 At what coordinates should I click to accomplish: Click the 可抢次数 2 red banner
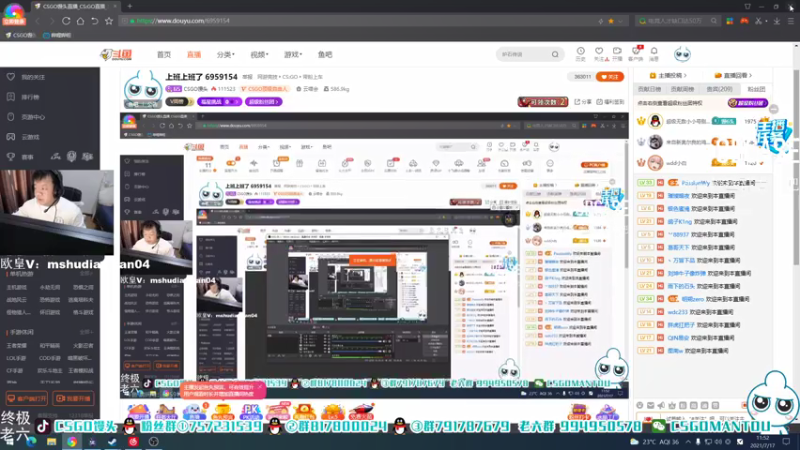pos(543,102)
